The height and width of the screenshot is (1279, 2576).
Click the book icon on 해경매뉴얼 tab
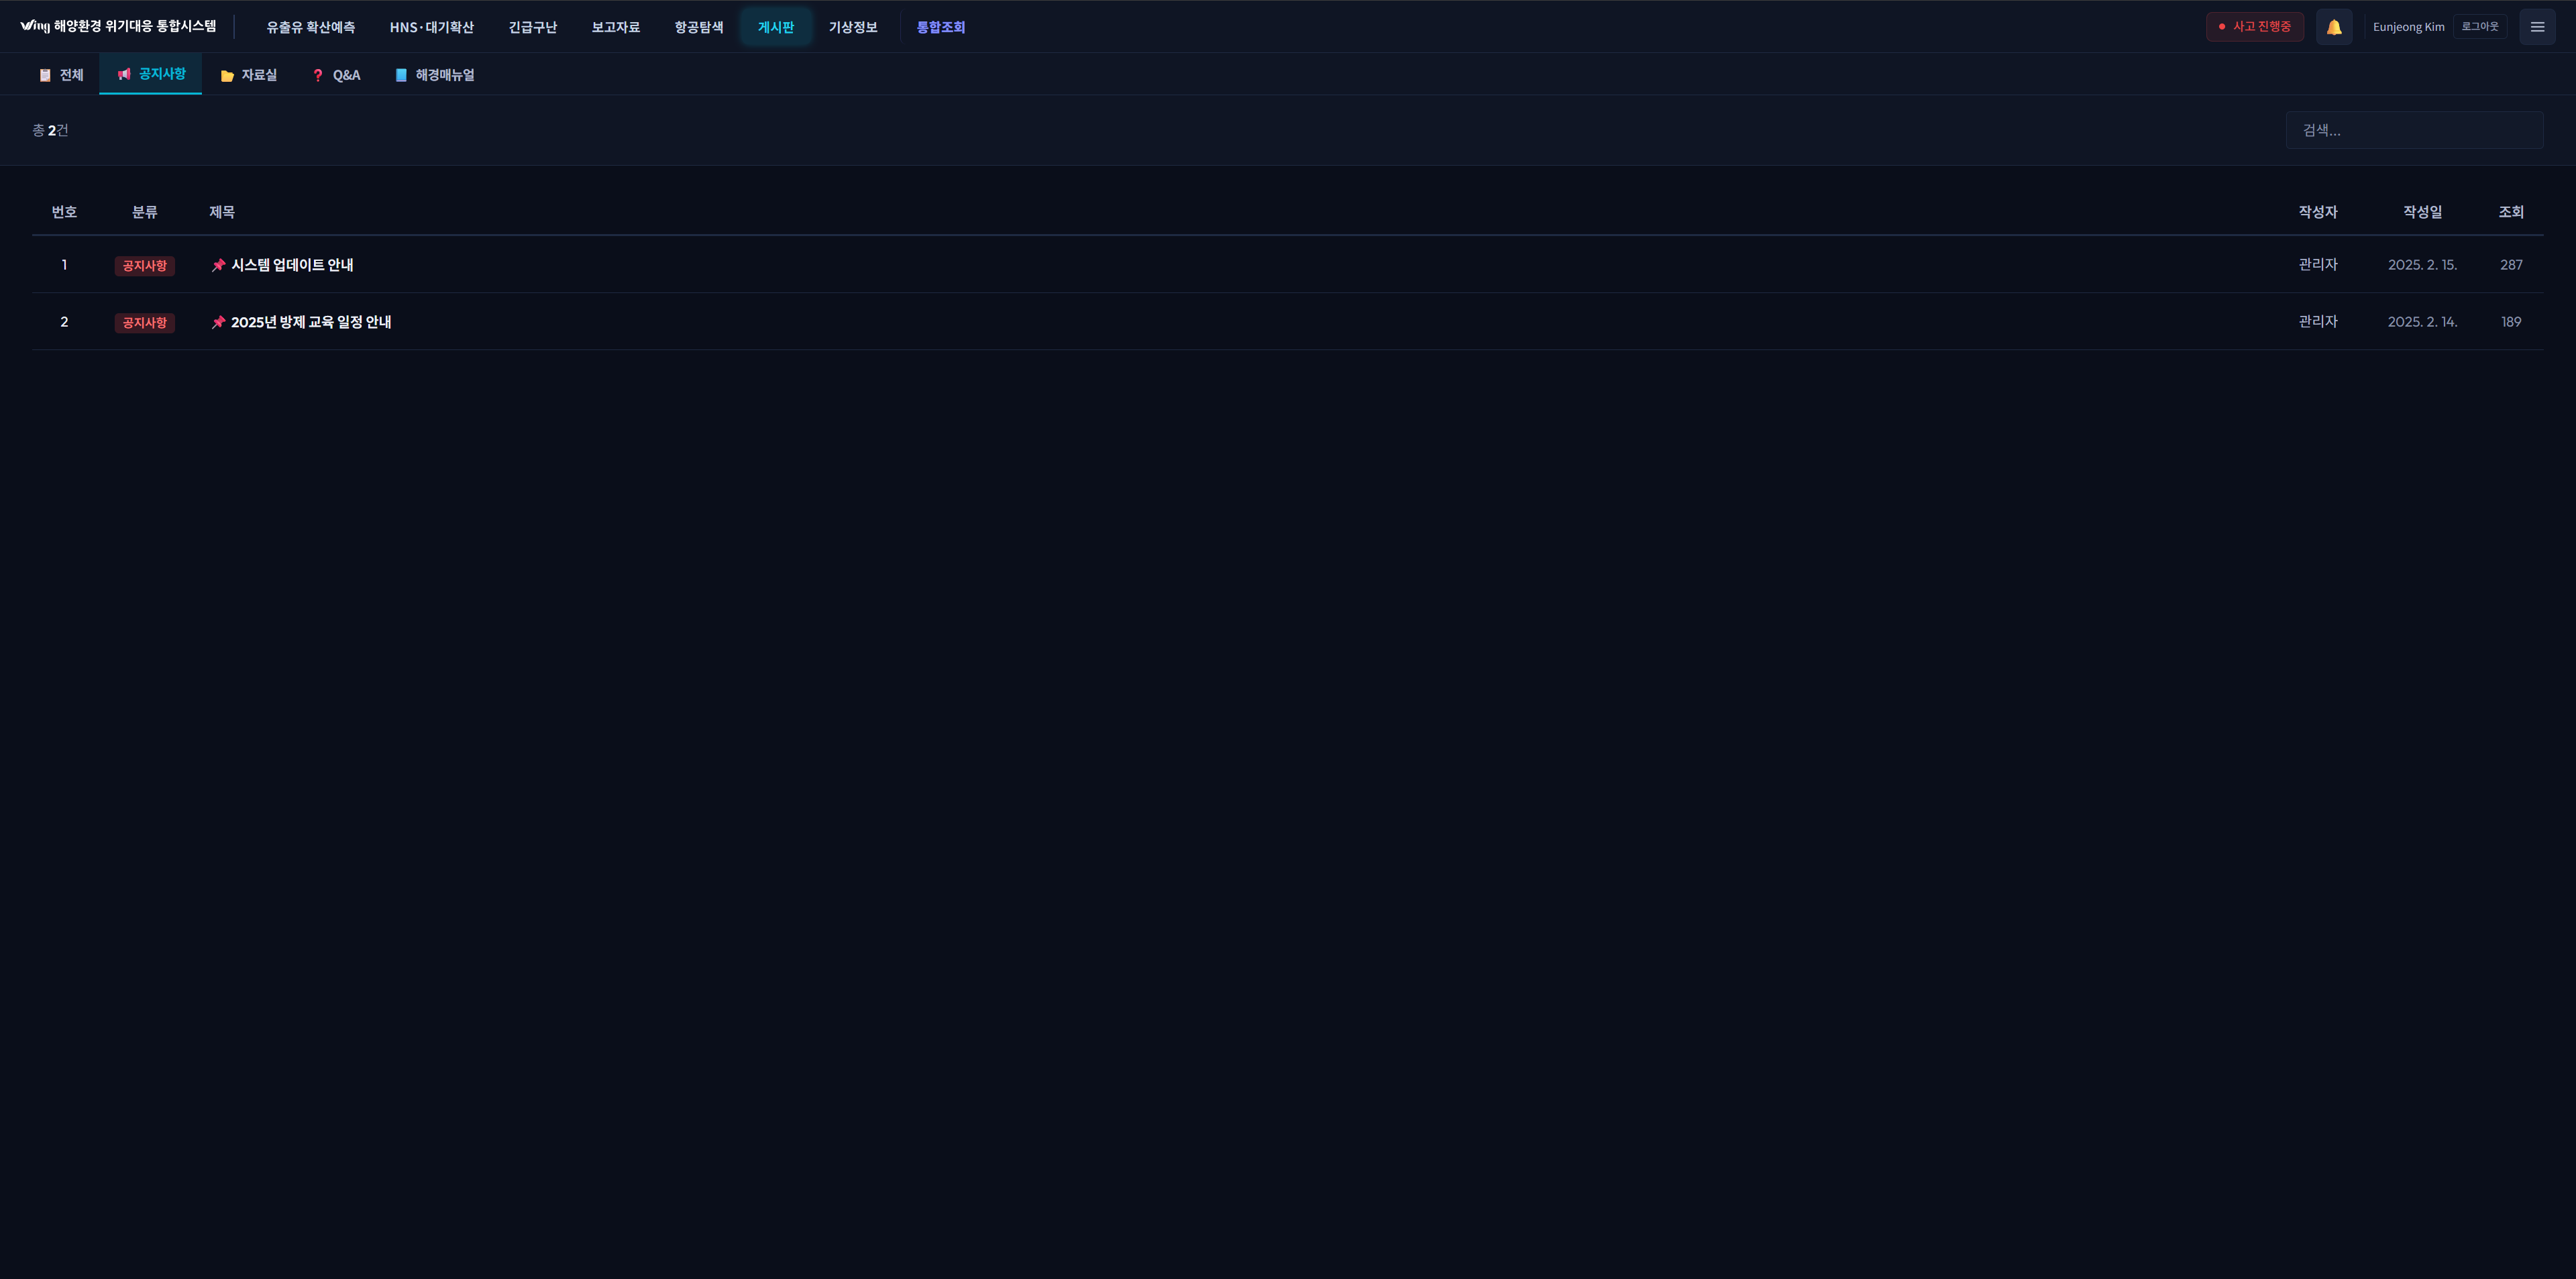tap(401, 75)
